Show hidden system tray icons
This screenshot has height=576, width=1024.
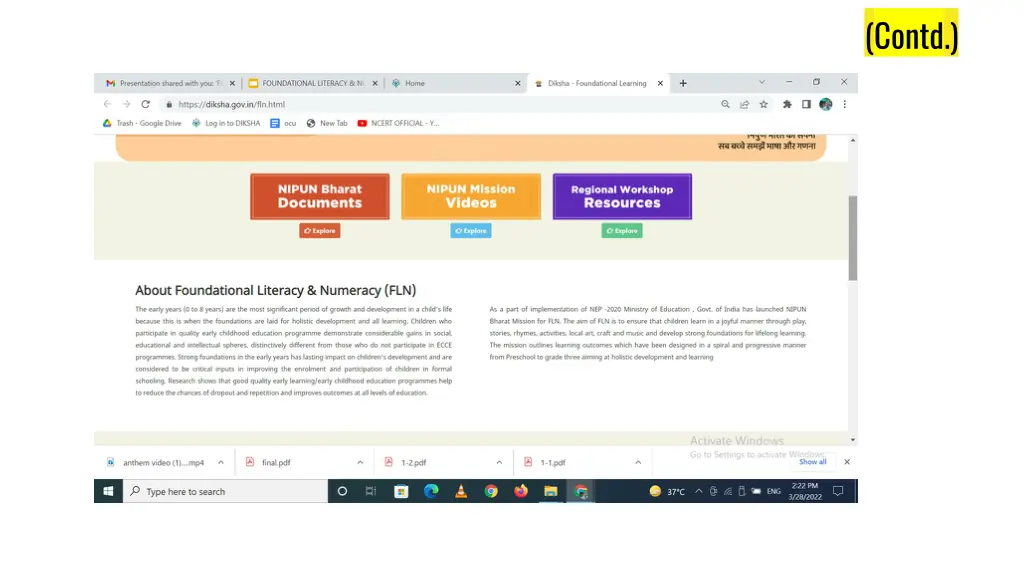point(699,491)
